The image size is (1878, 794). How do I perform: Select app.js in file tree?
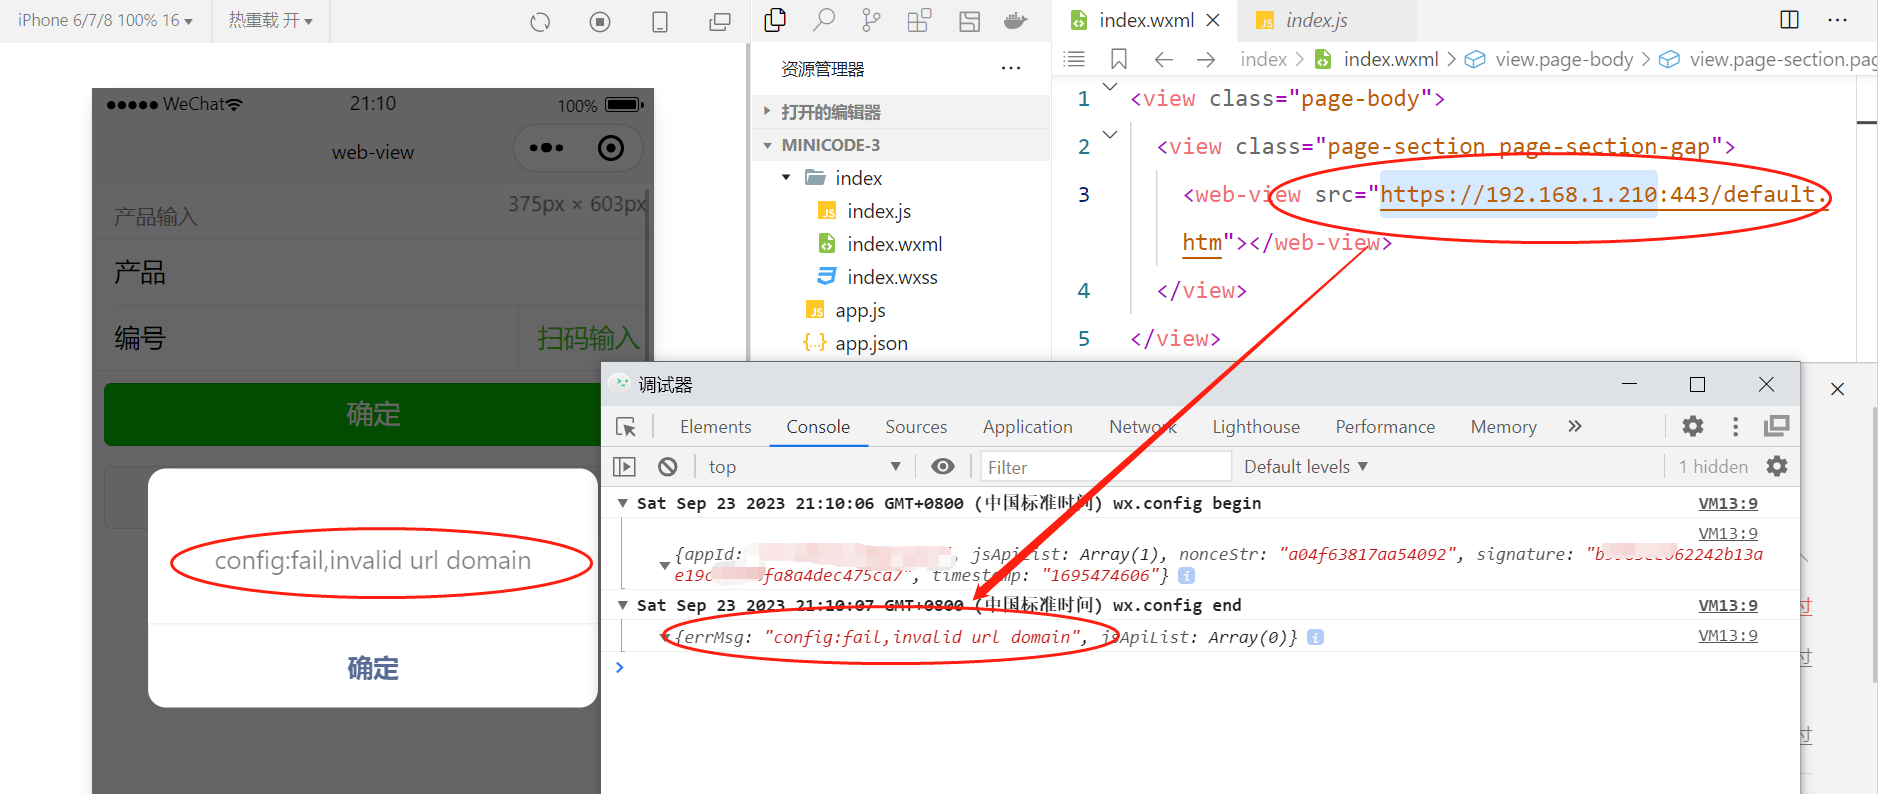[x=859, y=310]
